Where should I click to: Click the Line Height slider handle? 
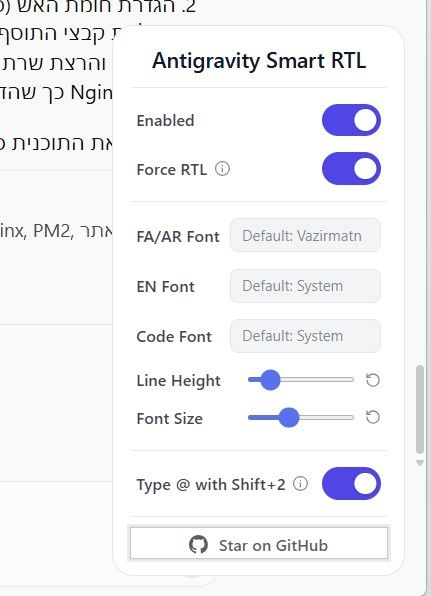click(x=270, y=380)
